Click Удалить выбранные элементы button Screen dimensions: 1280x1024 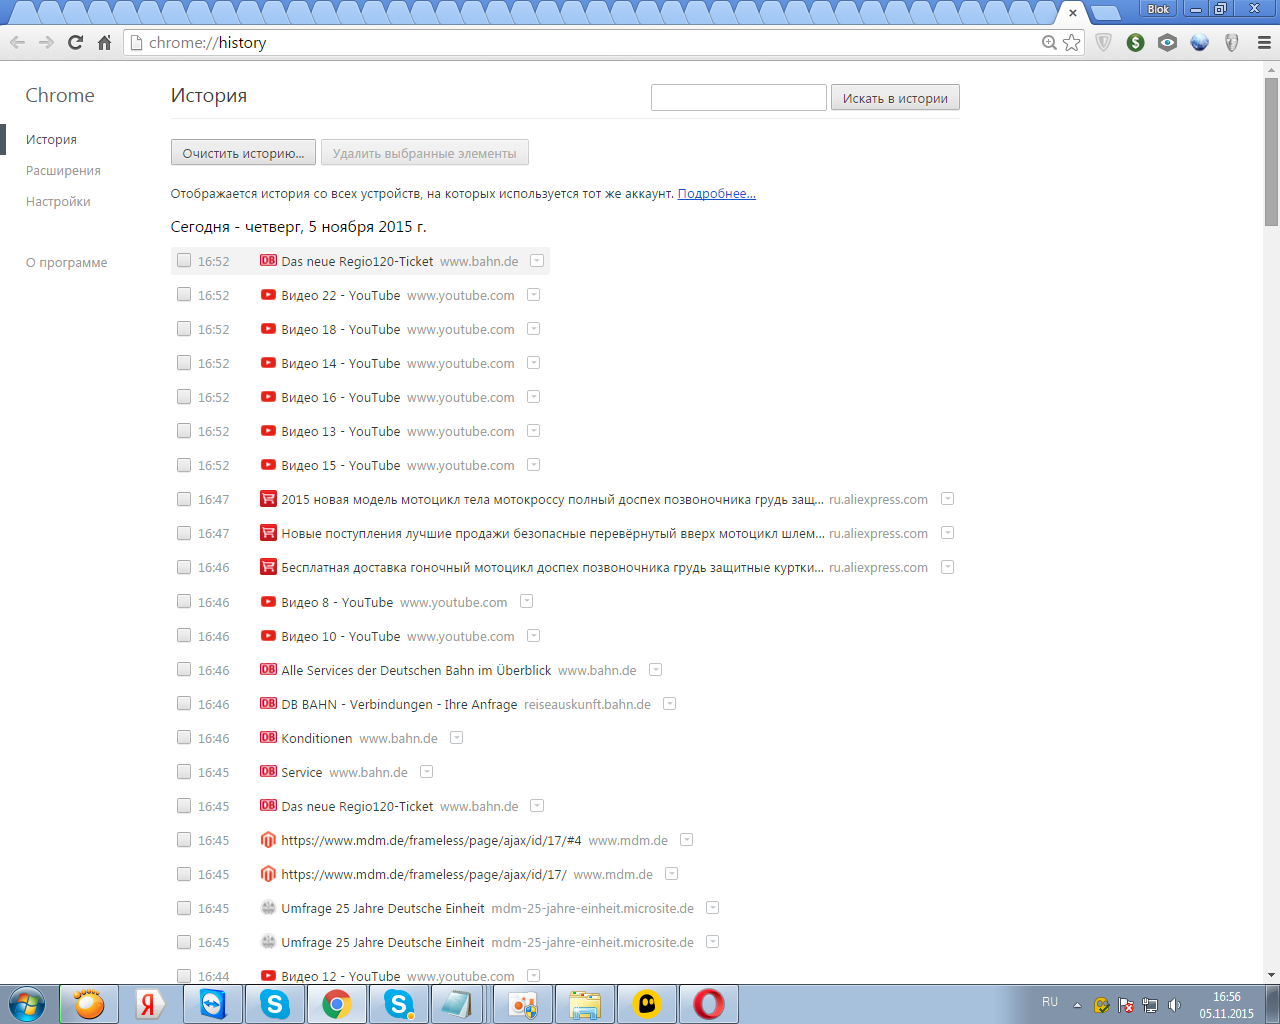[425, 153]
